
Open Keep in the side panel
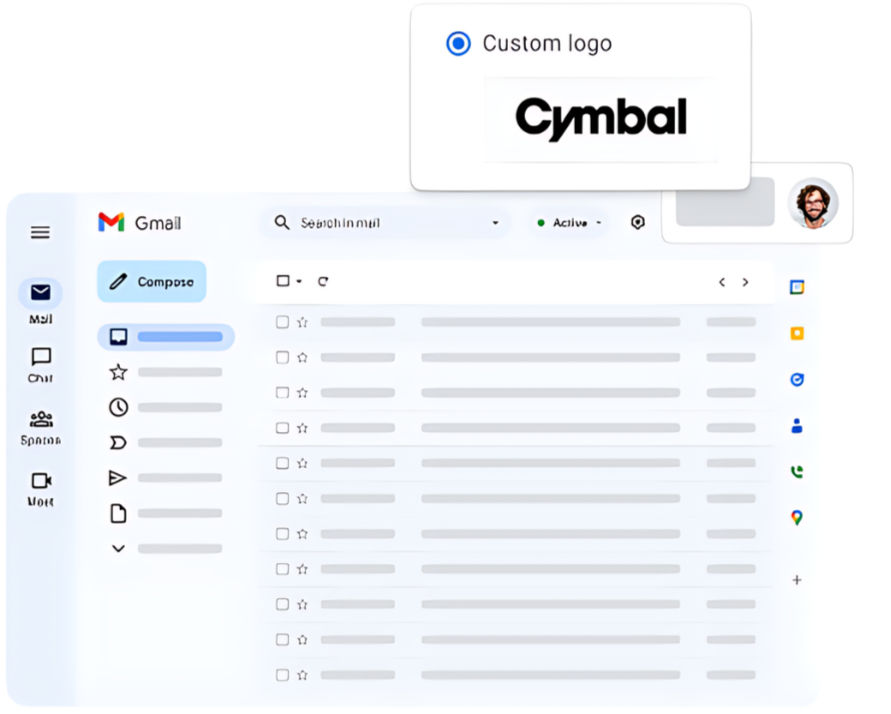797,333
